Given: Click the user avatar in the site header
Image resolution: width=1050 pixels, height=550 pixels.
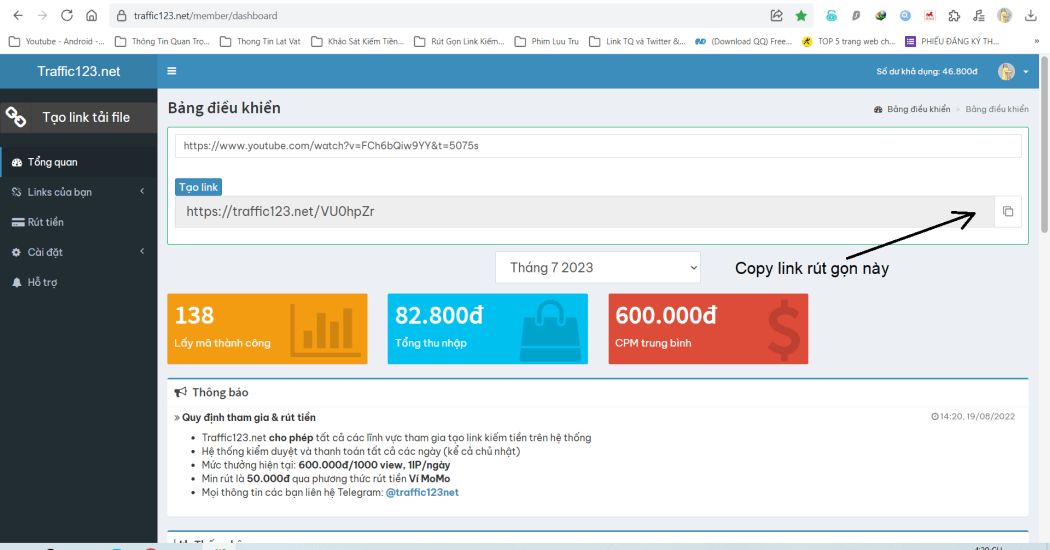Looking at the screenshot, I should (1006, 72).
